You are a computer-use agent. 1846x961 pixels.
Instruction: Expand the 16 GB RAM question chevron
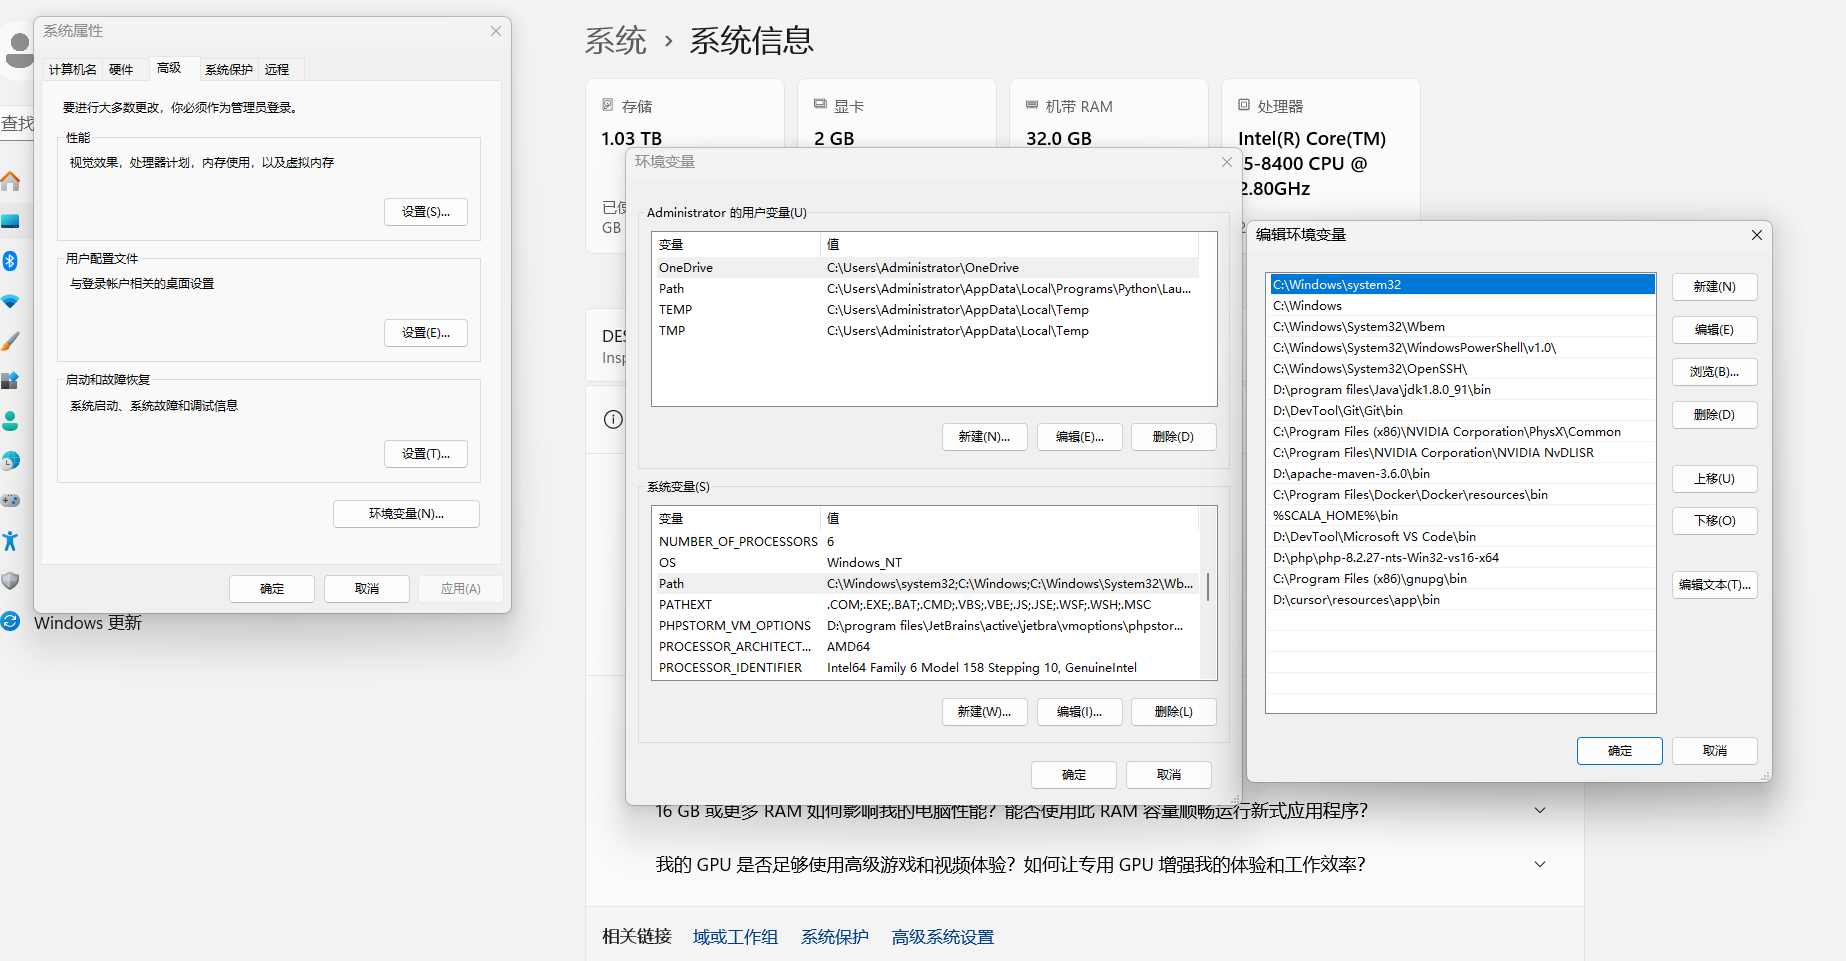tap(1539, 810)
